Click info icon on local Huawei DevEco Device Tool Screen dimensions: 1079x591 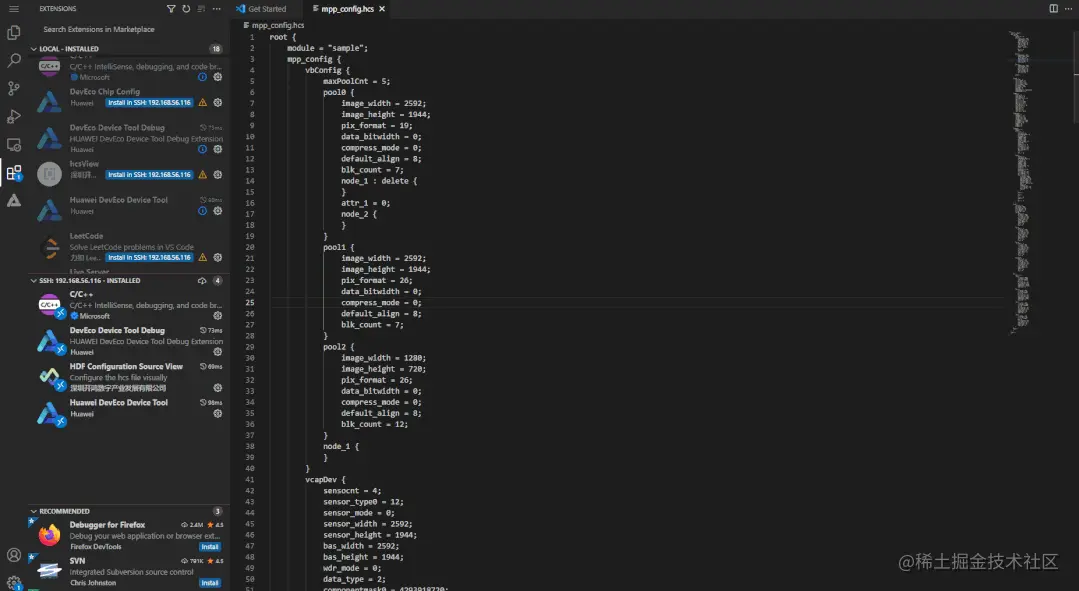click(202, 211)
